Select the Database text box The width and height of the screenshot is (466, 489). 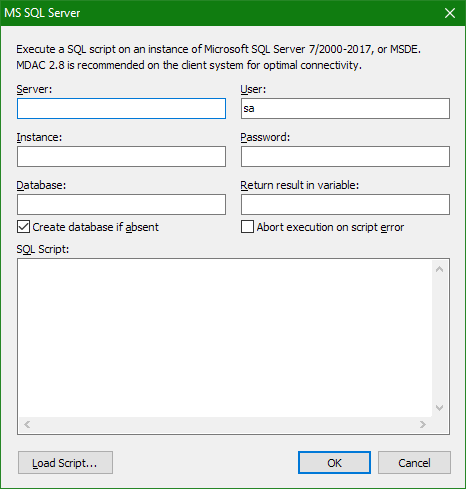pos(121,204)
